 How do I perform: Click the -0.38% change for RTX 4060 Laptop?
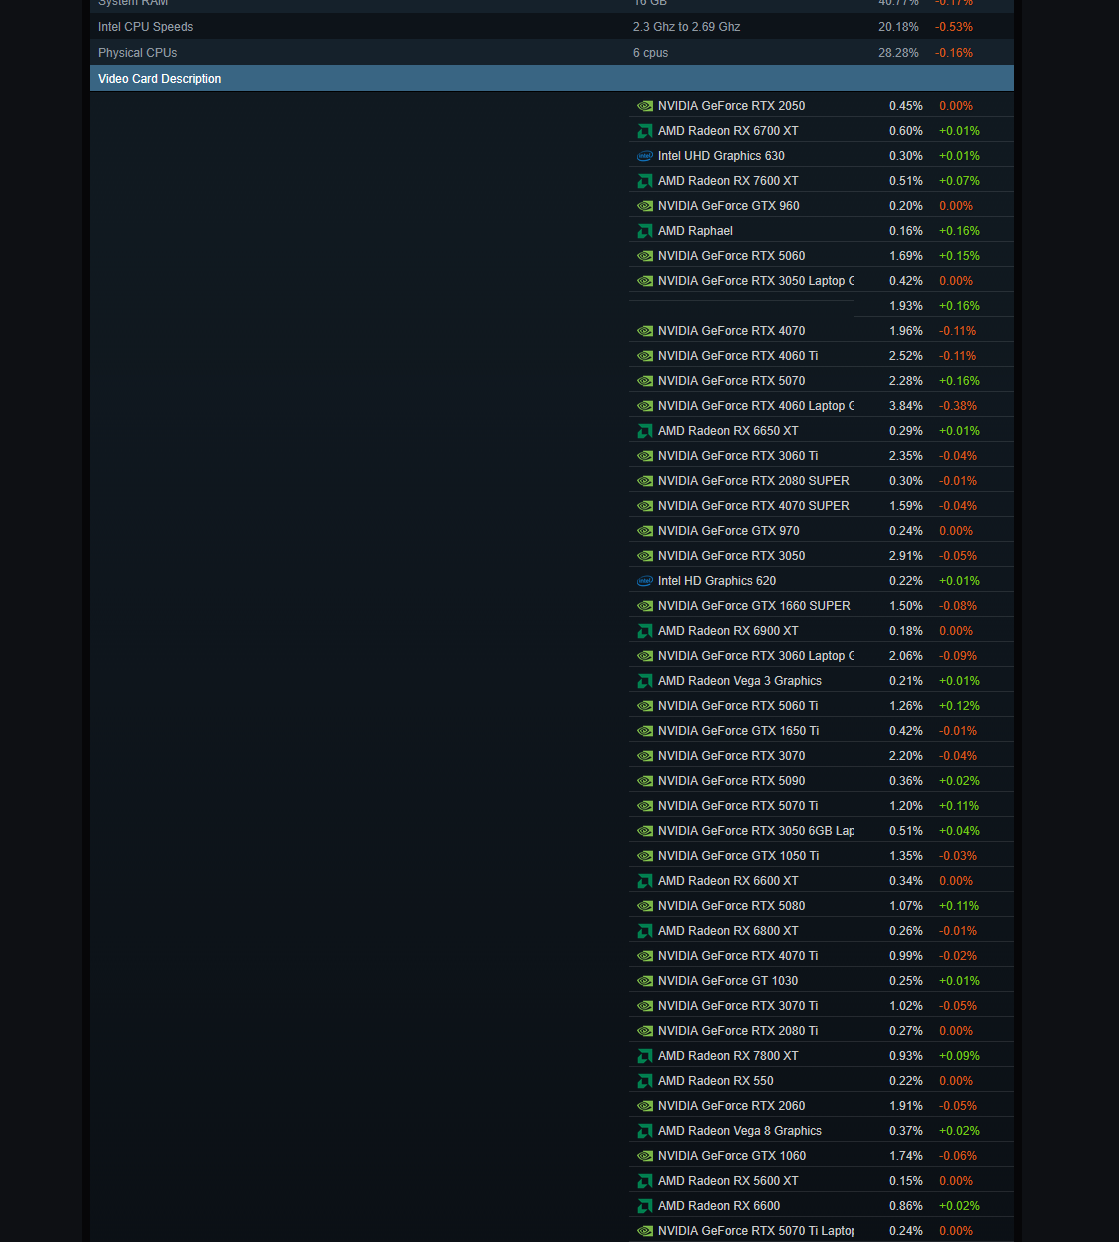coord(958,406)
